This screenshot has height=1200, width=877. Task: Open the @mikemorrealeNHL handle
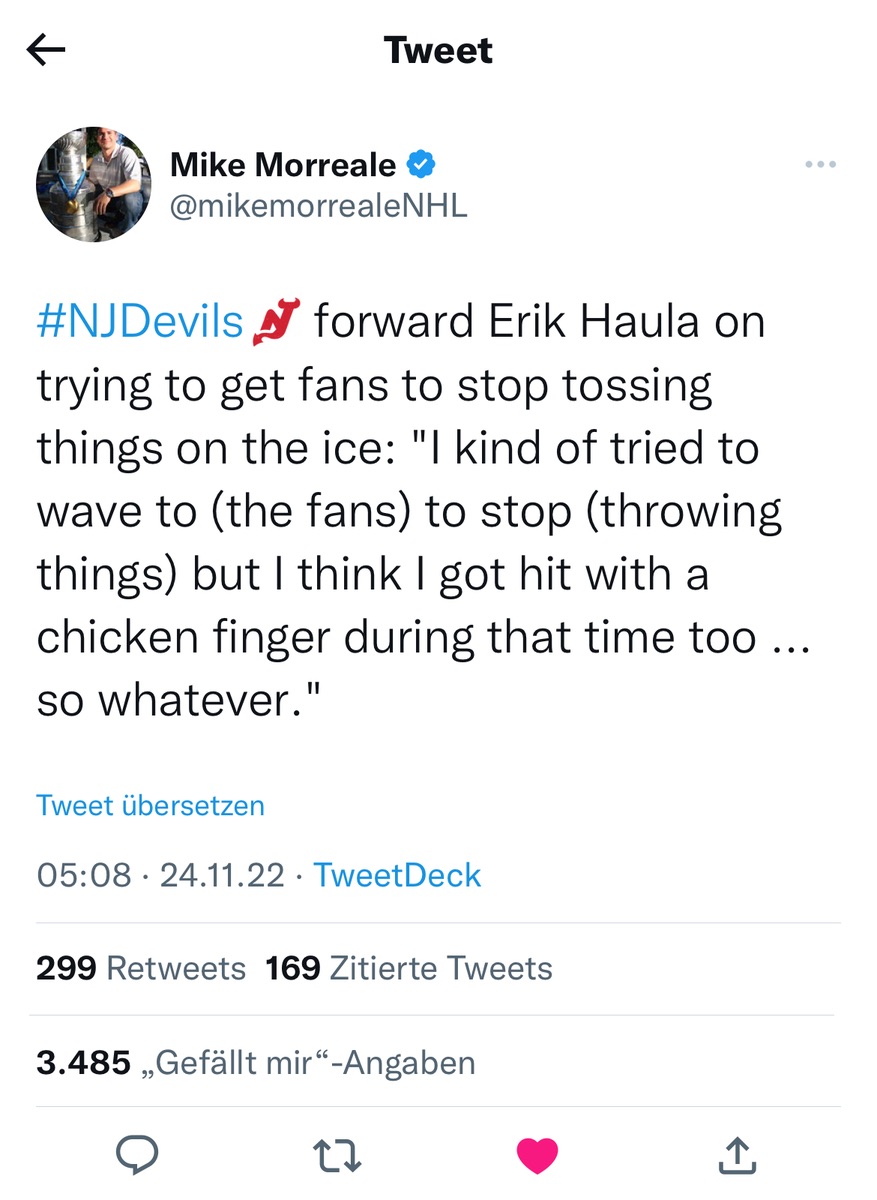coord(319,206)
